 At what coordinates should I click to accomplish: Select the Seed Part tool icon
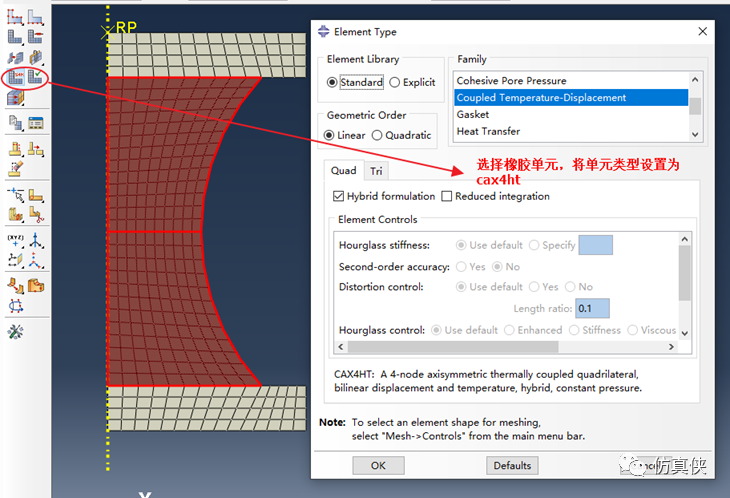(x=15, y=18)
